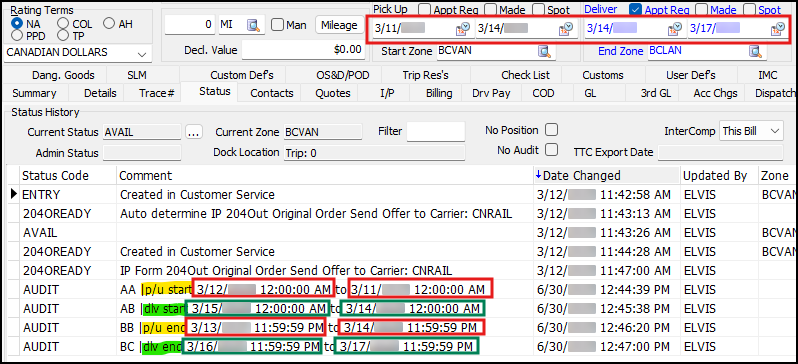The image size is (798, 364).
Task: Select the COL rating term
Action: click(x=63, y=23)
